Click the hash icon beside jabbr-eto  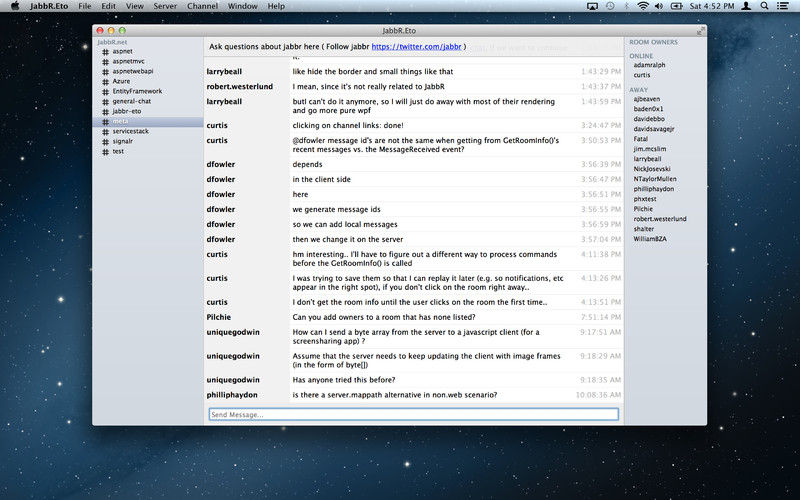[106, 112]
